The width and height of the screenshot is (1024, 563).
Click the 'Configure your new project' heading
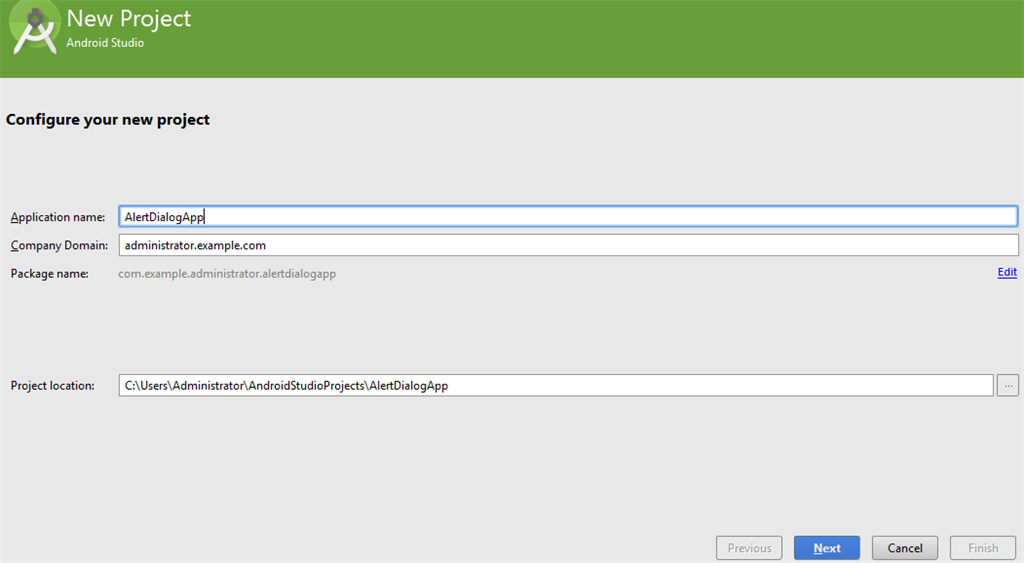[x=108, y=120]
